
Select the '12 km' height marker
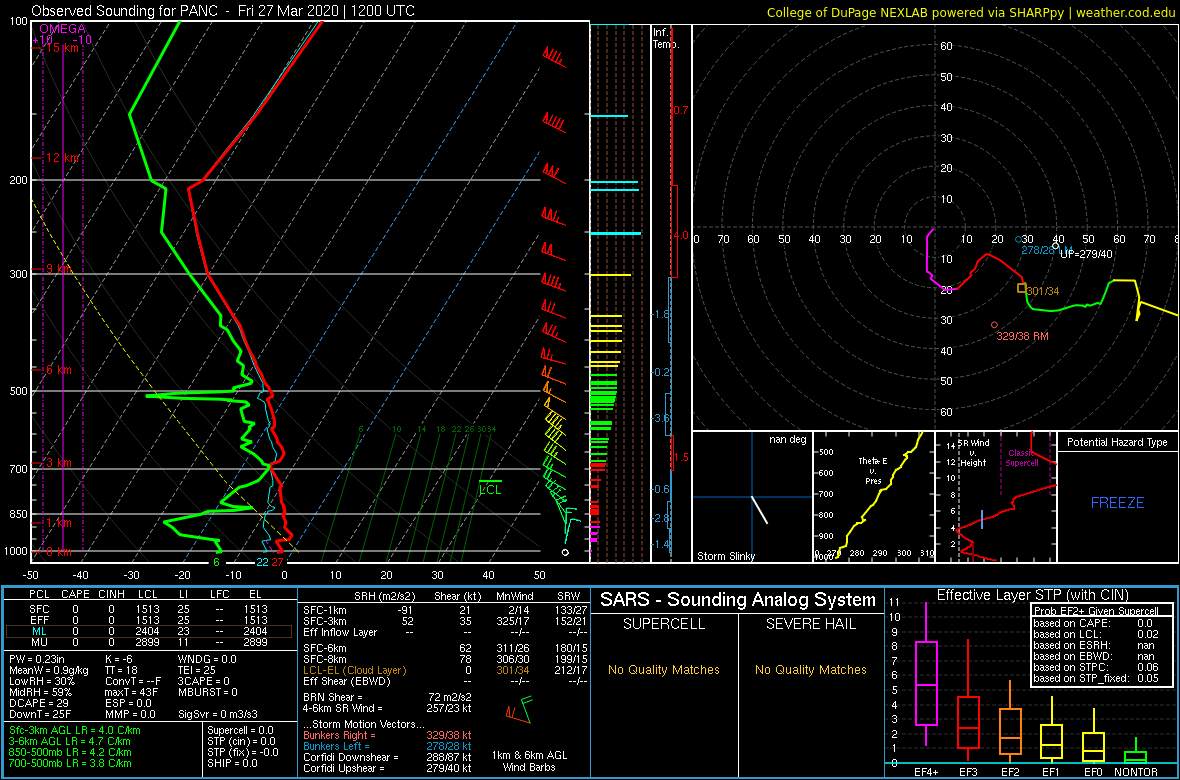click(62, 158)
